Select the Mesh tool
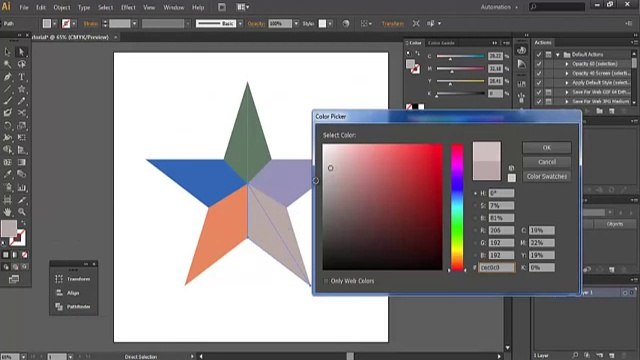The height and width of the screenshot is (360, 640). click(x=7, y=162)
